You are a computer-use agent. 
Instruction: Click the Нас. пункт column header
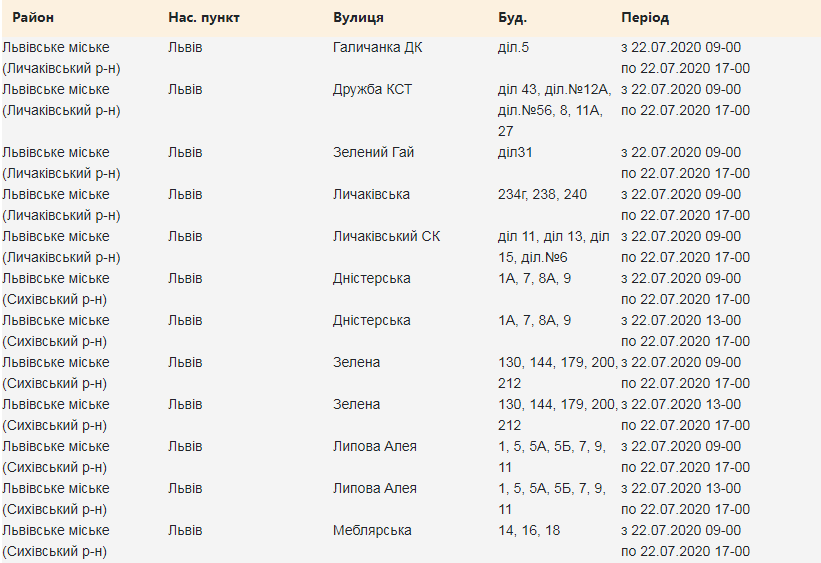click(204, 18)
